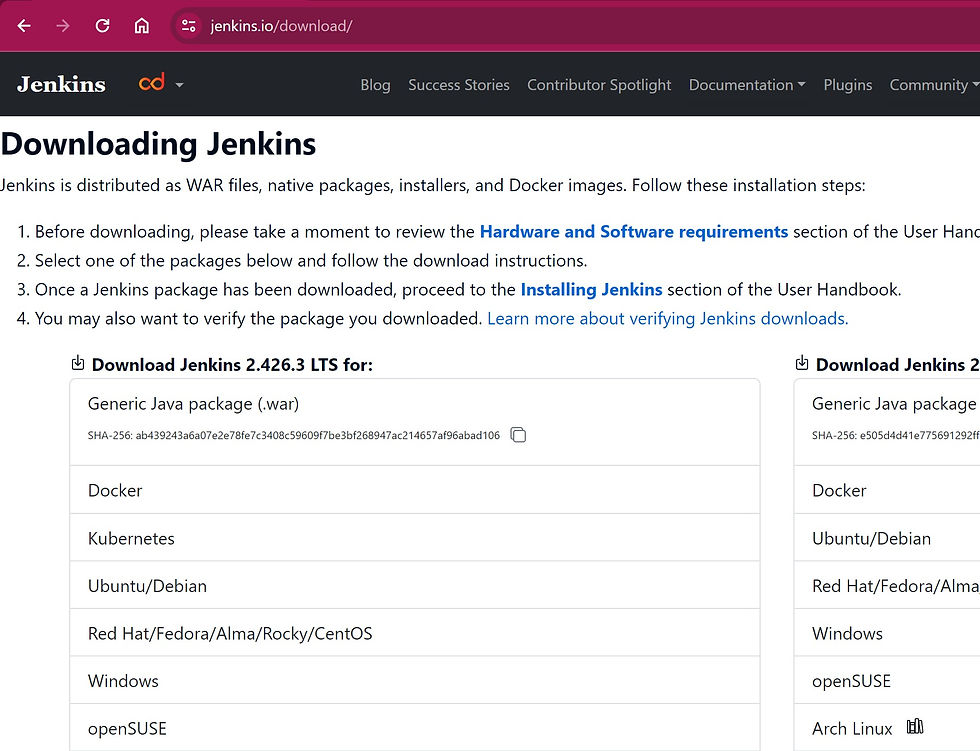This screenshot has width=980, height=751.
Task: Click the LTS SHA-256 hash text ab439243a6a0…
Action: pyautogui.click(x=318, y=435)
